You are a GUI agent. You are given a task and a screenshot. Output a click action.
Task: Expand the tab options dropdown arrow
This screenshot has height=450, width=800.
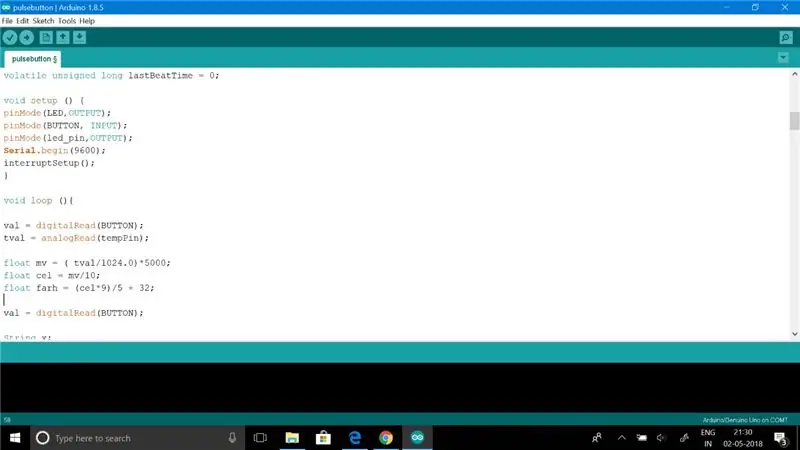783,58
